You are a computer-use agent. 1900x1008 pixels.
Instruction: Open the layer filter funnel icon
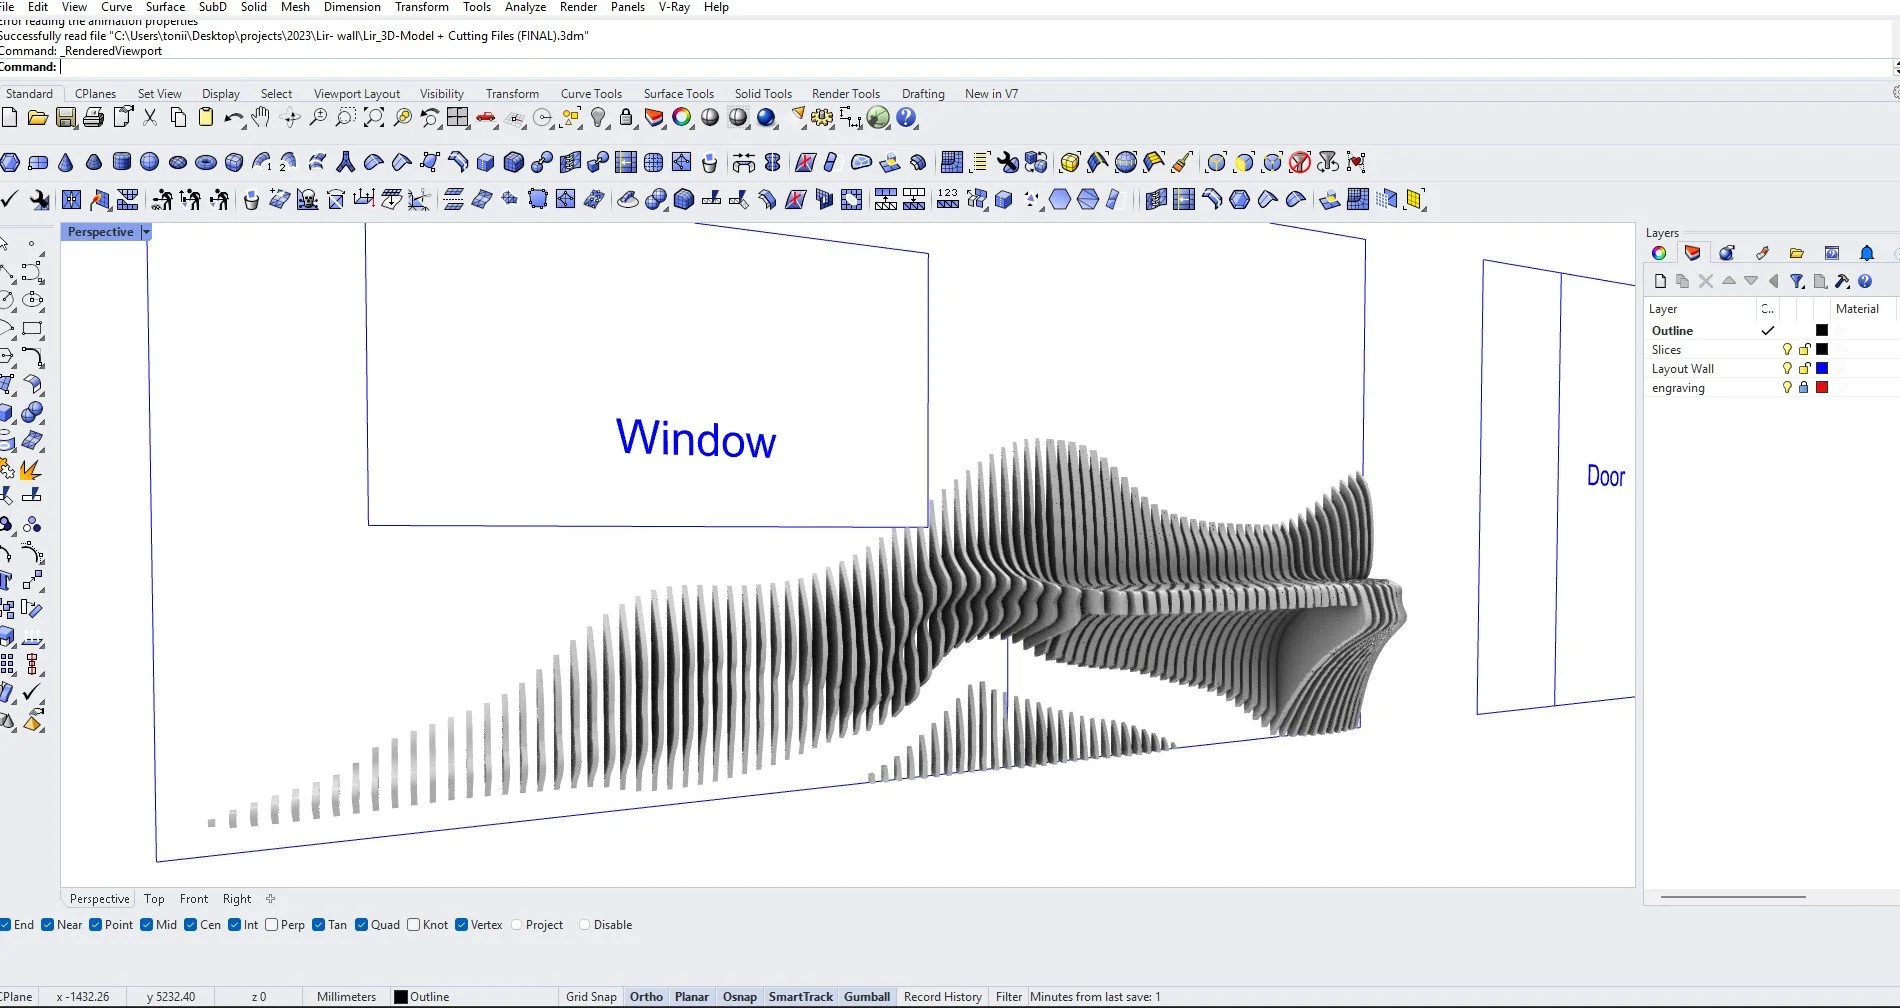[1797, 281]
